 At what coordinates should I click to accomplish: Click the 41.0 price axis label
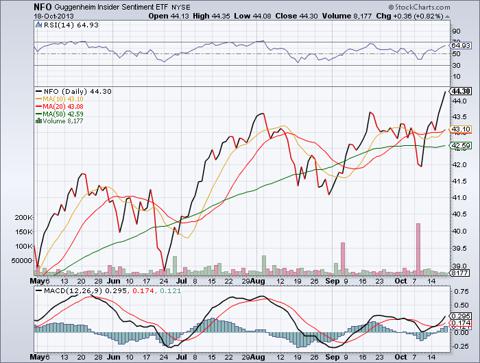click(x=459, y=198)
